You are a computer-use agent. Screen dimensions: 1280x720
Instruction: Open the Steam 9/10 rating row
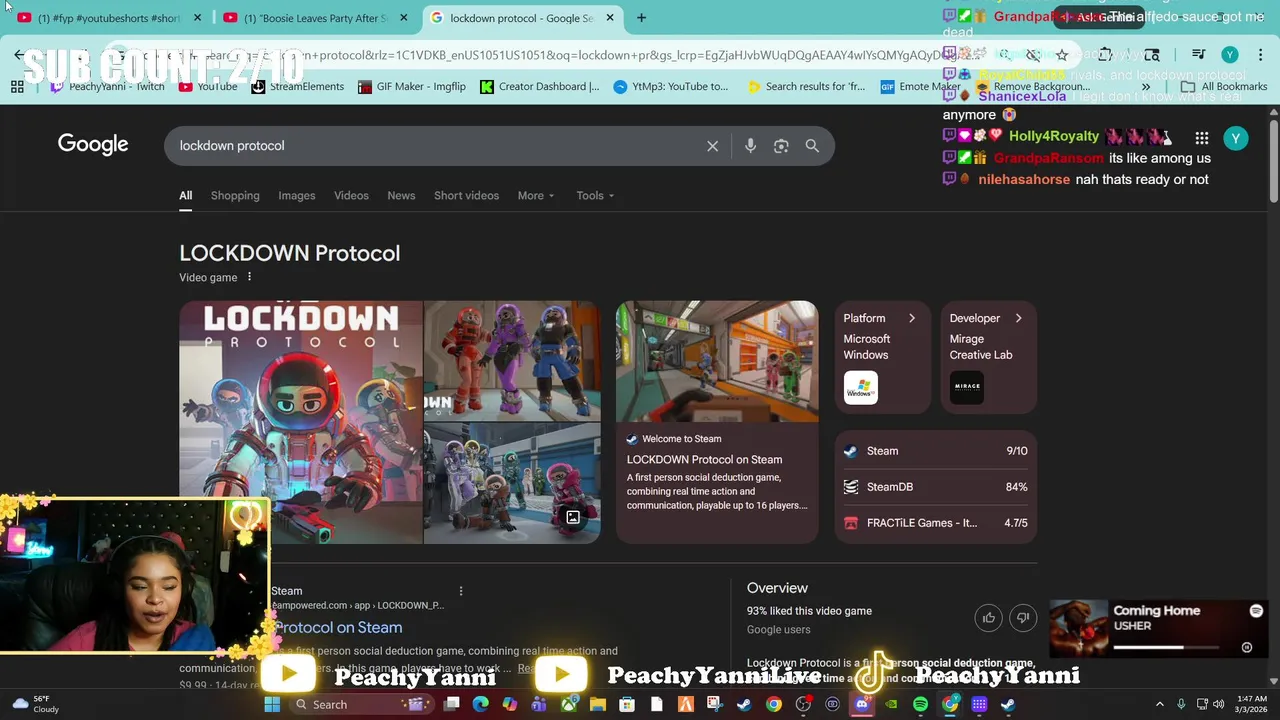(936, 451)
